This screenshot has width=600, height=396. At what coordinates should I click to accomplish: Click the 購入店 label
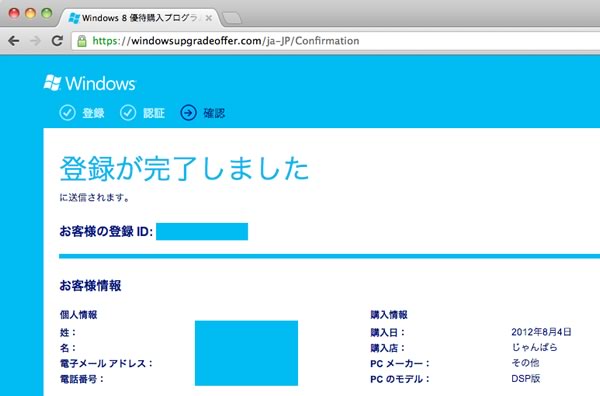click(x=387, y=348)
